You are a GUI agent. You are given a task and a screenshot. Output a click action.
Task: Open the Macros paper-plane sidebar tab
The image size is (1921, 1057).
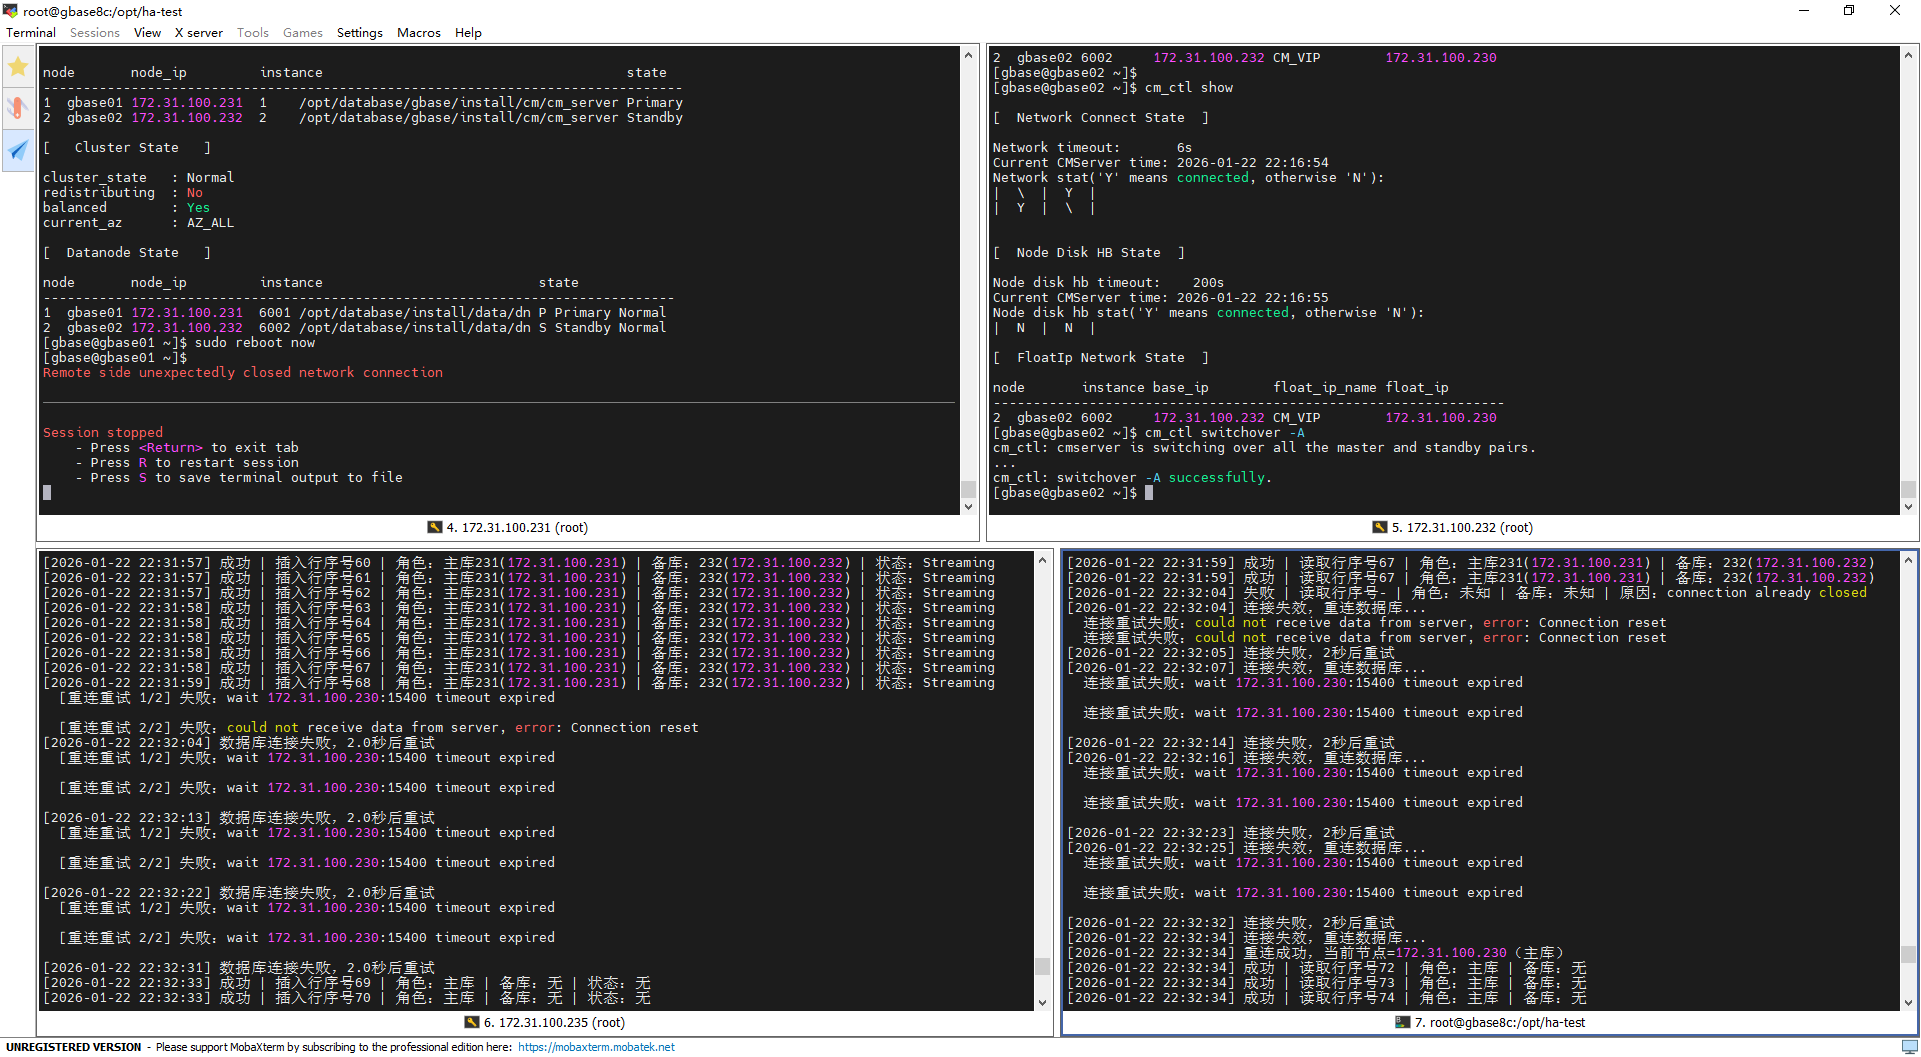click(x=18, y=150)
